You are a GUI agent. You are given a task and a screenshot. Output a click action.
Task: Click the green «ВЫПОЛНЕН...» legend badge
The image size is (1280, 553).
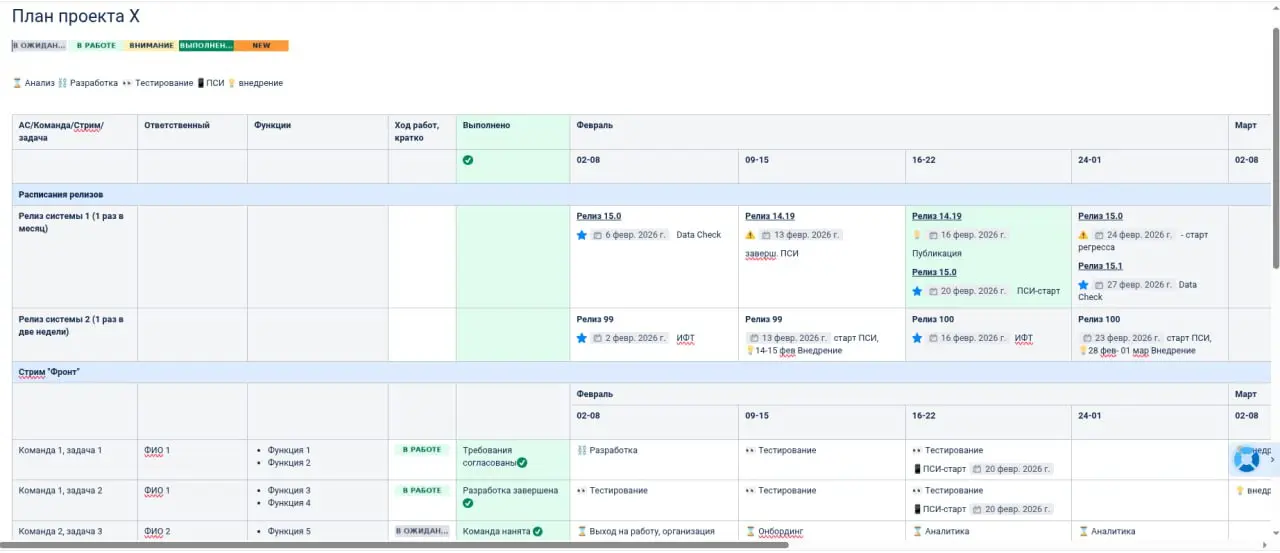[x=206, y=46]
